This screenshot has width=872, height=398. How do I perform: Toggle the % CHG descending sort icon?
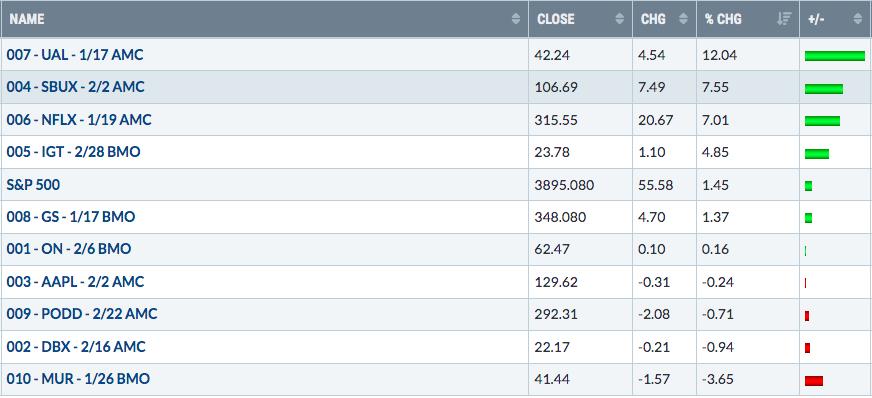(784, 19)
